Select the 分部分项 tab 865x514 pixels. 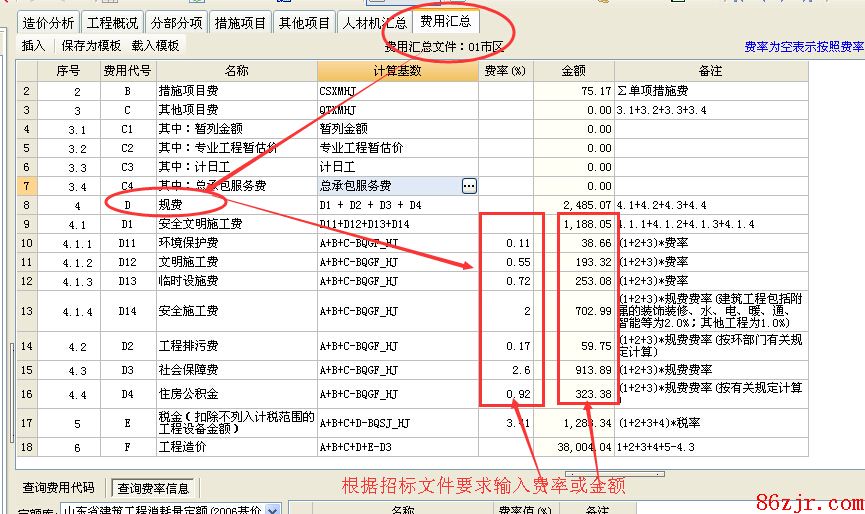pos(176,22)
